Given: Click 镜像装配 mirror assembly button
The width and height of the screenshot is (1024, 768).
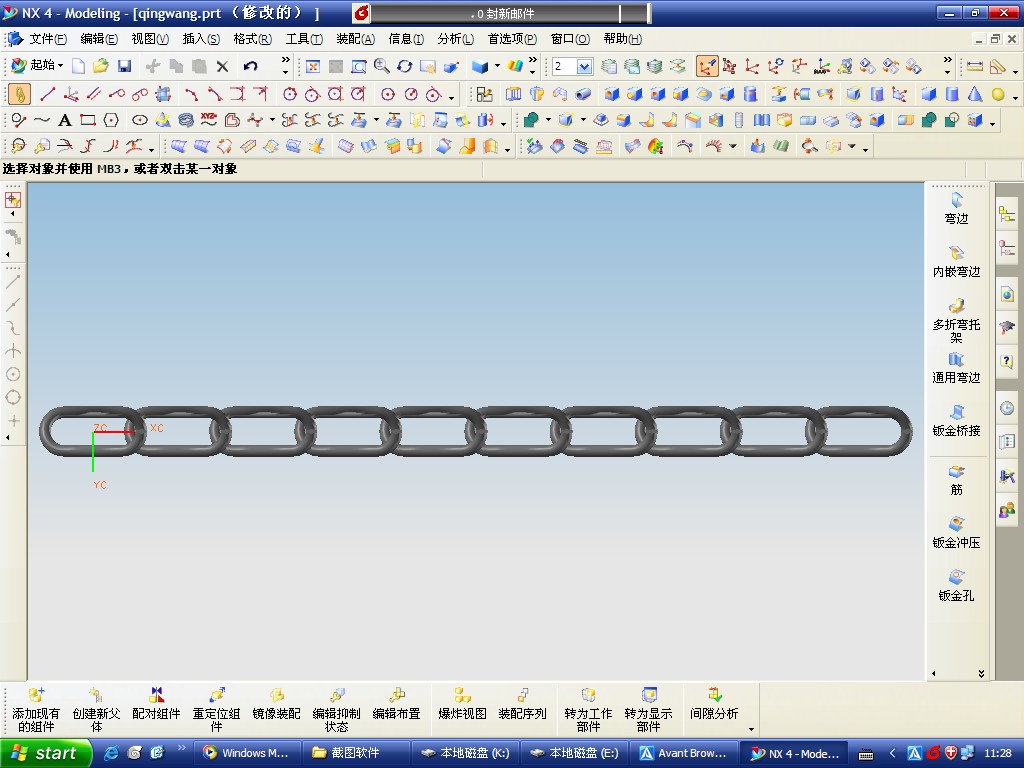Looking at the screenshot, I should point(276,704).
